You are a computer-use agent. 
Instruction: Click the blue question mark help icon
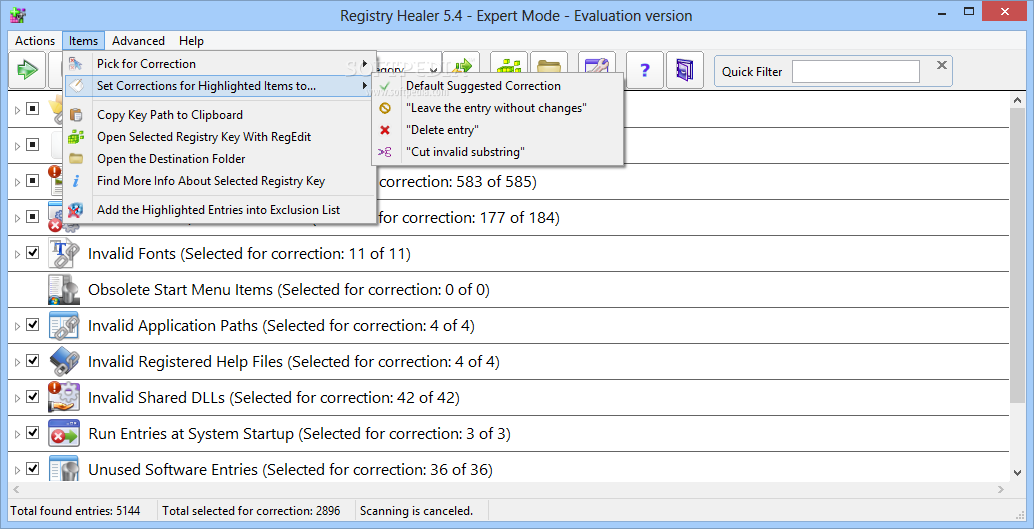[645, 69]
